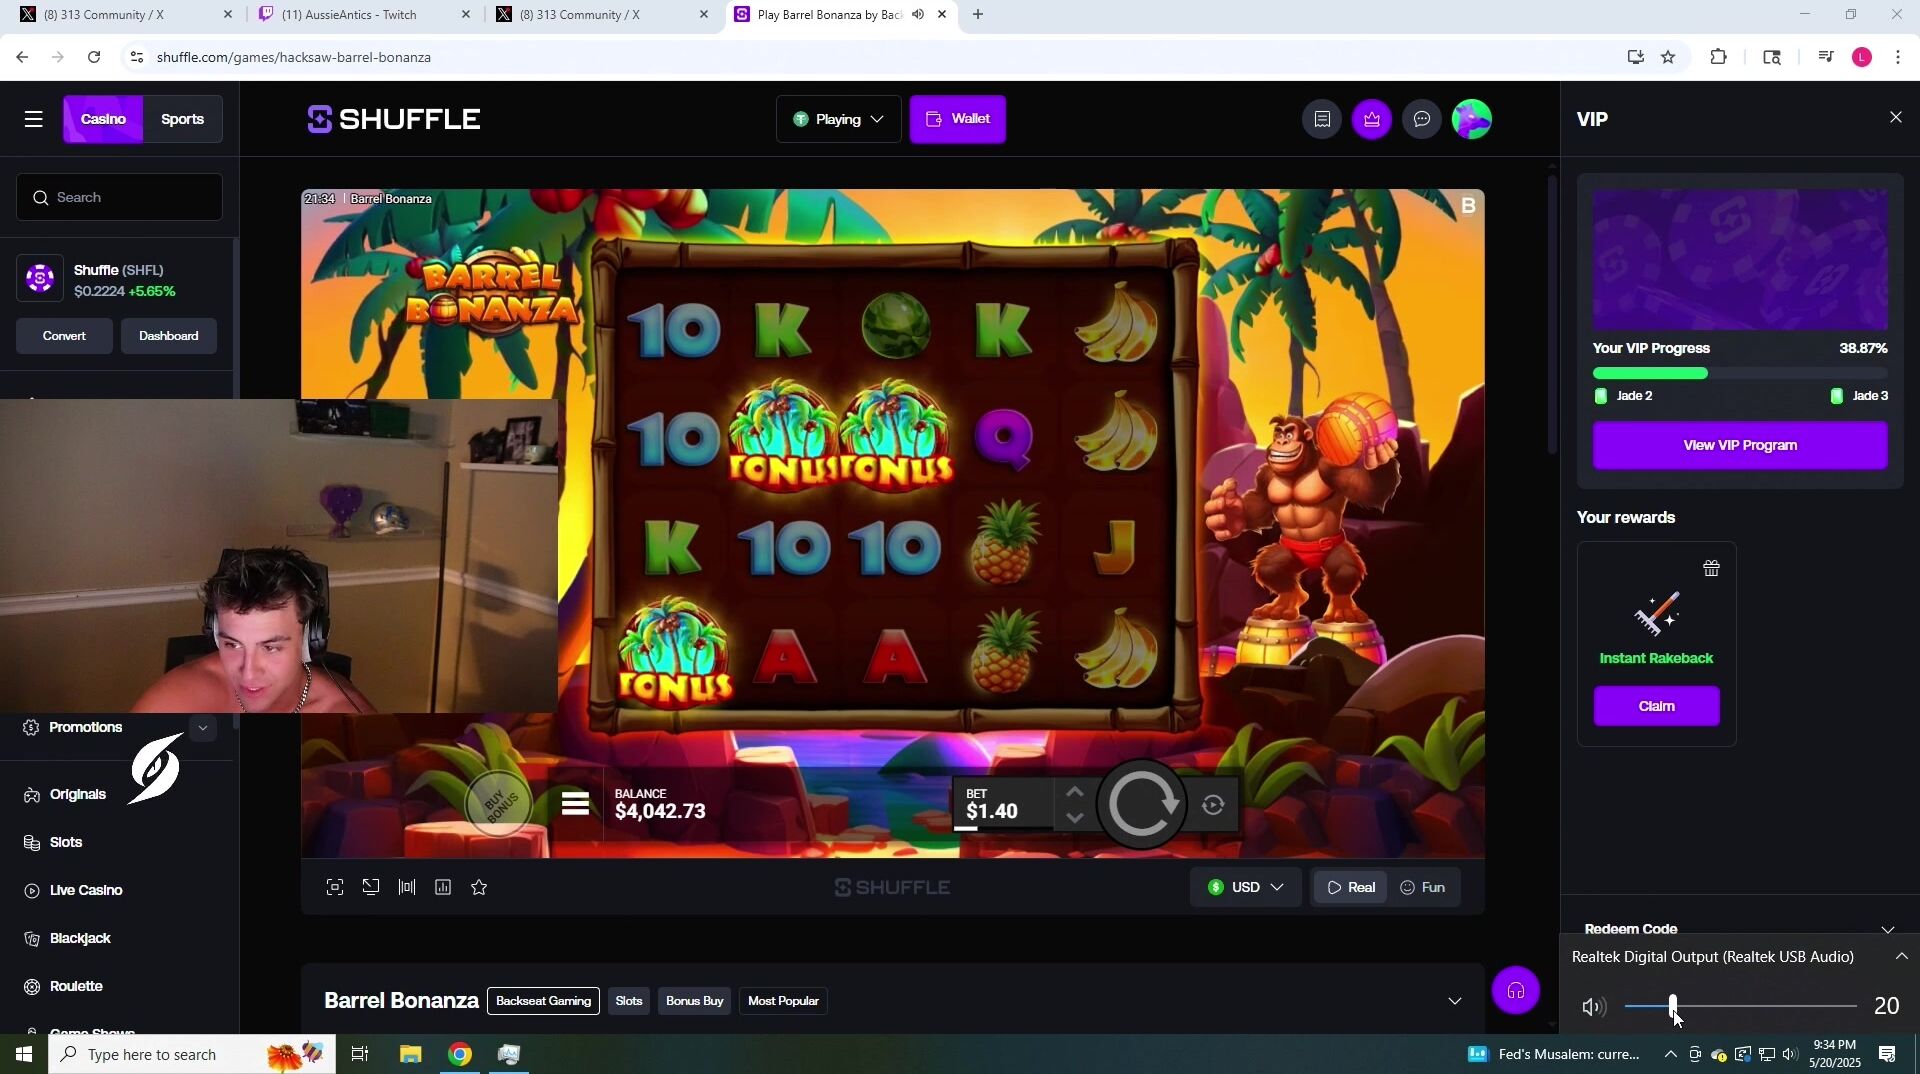Screen dimensions: 1920x1074
Task: Open Chrome extensions icon
Action: click(1718, 58)
